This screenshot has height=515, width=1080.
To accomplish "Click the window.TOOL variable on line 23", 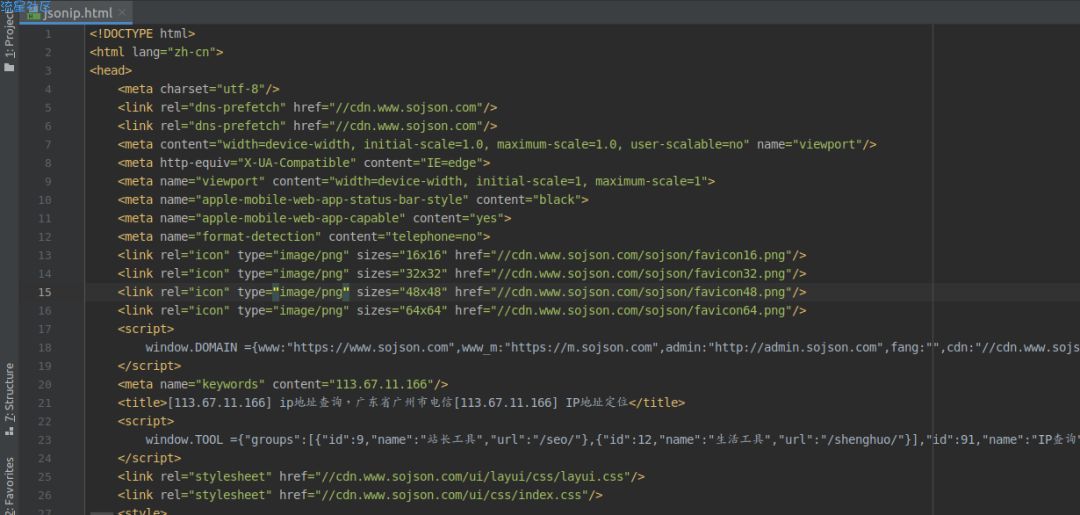I will [x=184, y=440].
